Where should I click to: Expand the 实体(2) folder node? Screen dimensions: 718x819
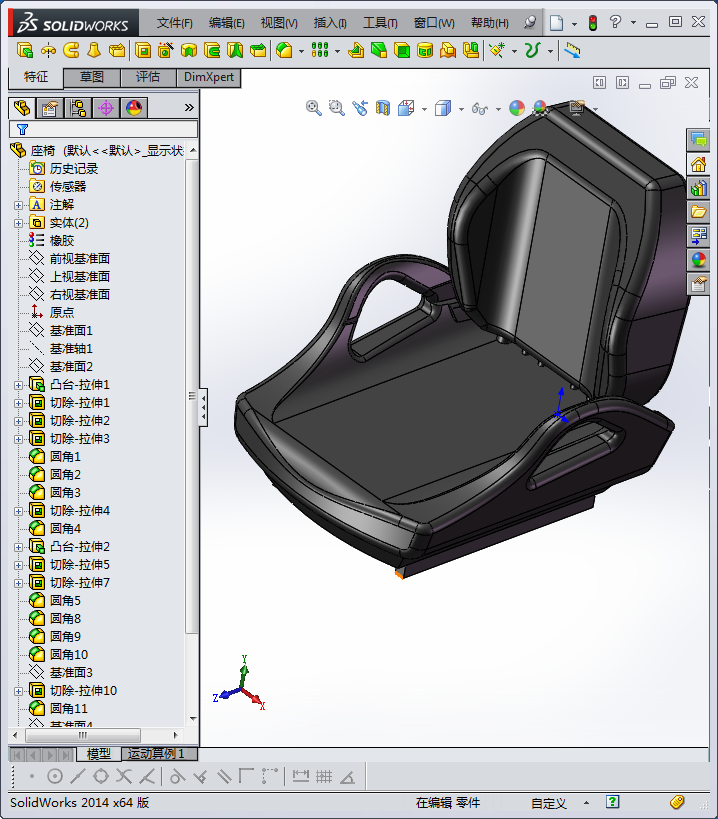[18, 223]
